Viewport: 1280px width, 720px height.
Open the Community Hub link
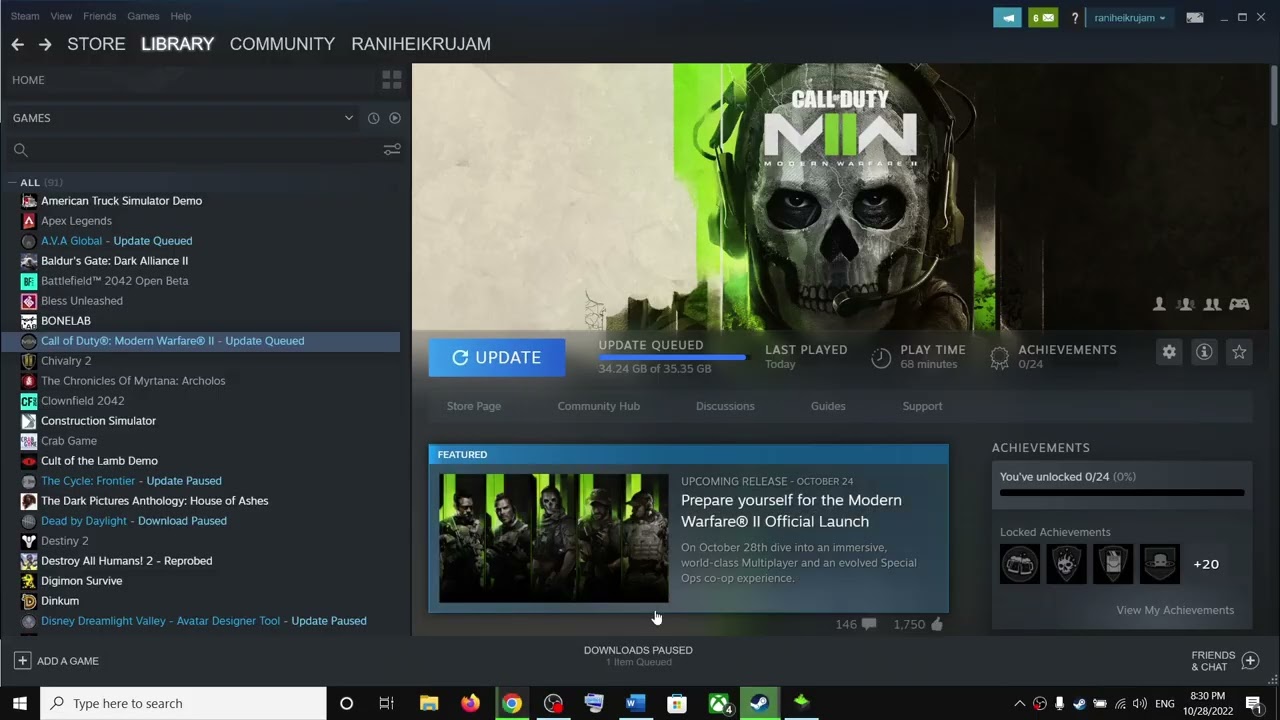(x=599, y=406)
